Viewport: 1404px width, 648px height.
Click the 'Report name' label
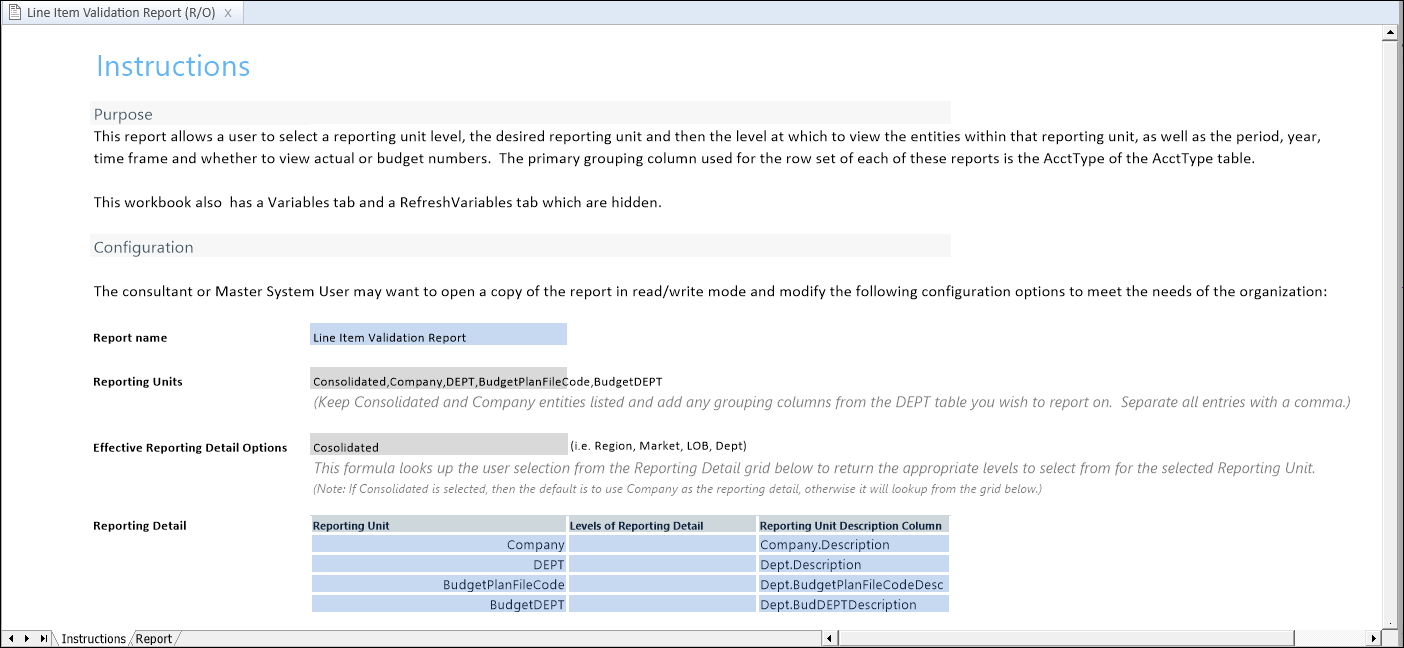130,338
